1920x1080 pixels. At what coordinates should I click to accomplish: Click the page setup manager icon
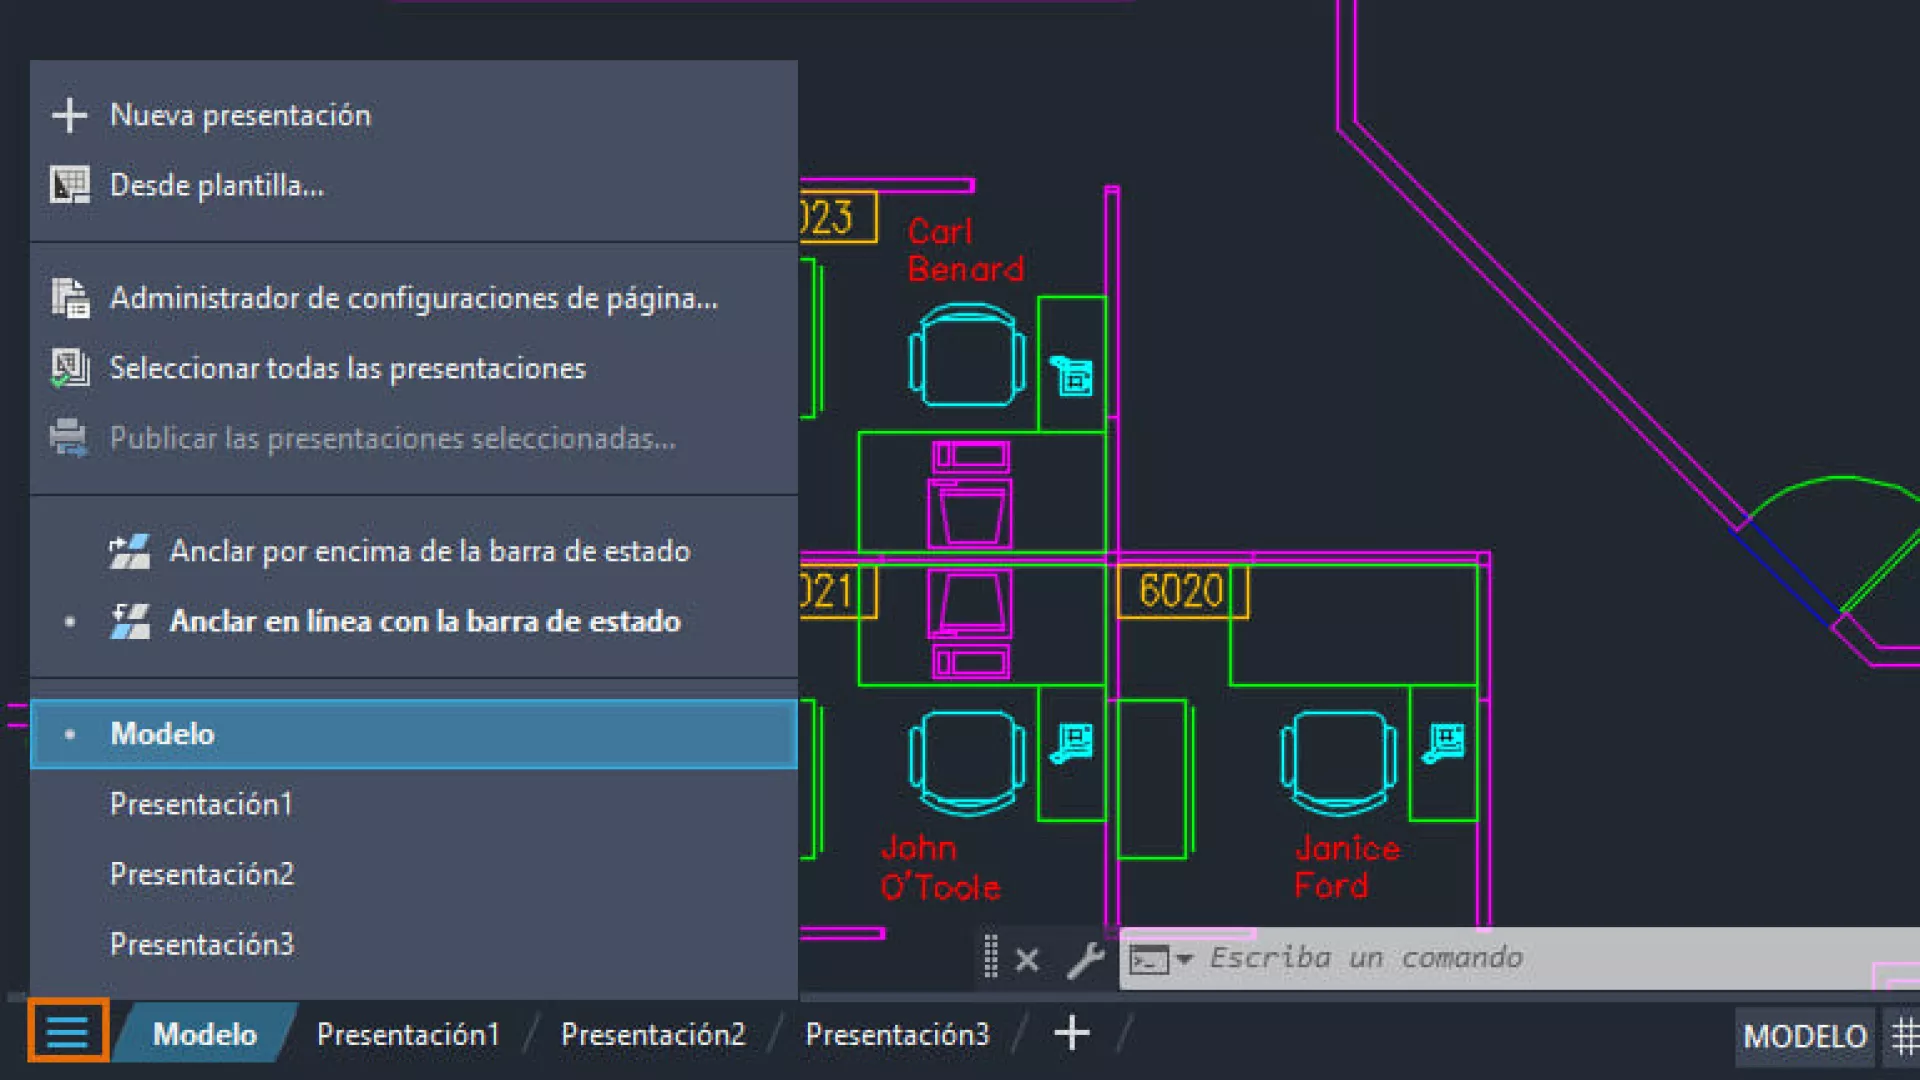[69, 298]
